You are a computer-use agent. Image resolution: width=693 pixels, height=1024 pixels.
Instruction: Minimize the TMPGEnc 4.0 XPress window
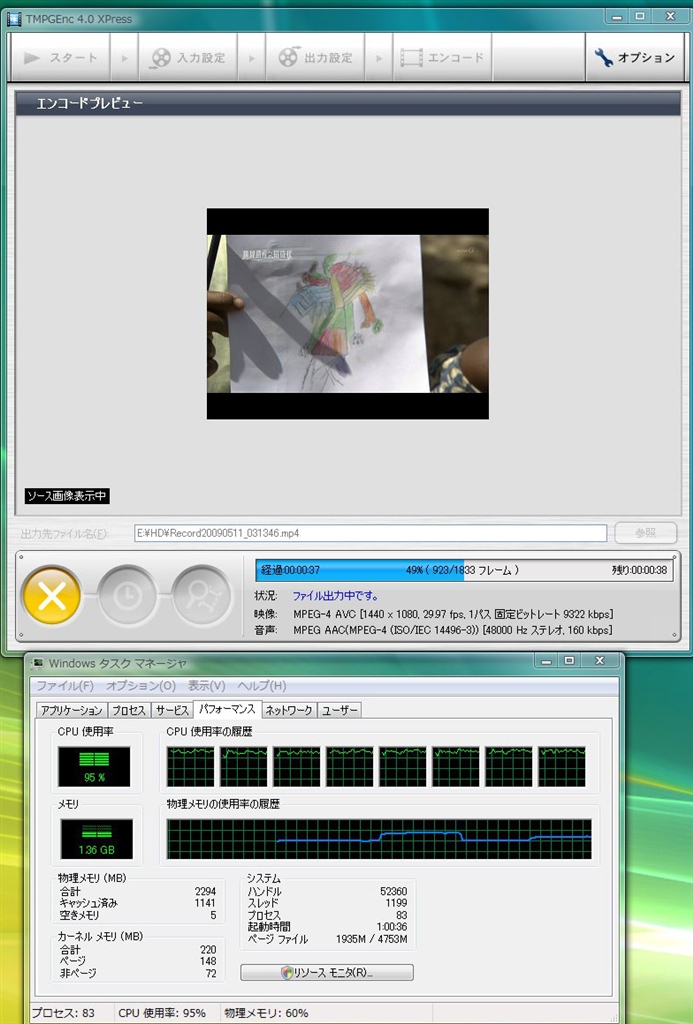(x=617, y=17)
